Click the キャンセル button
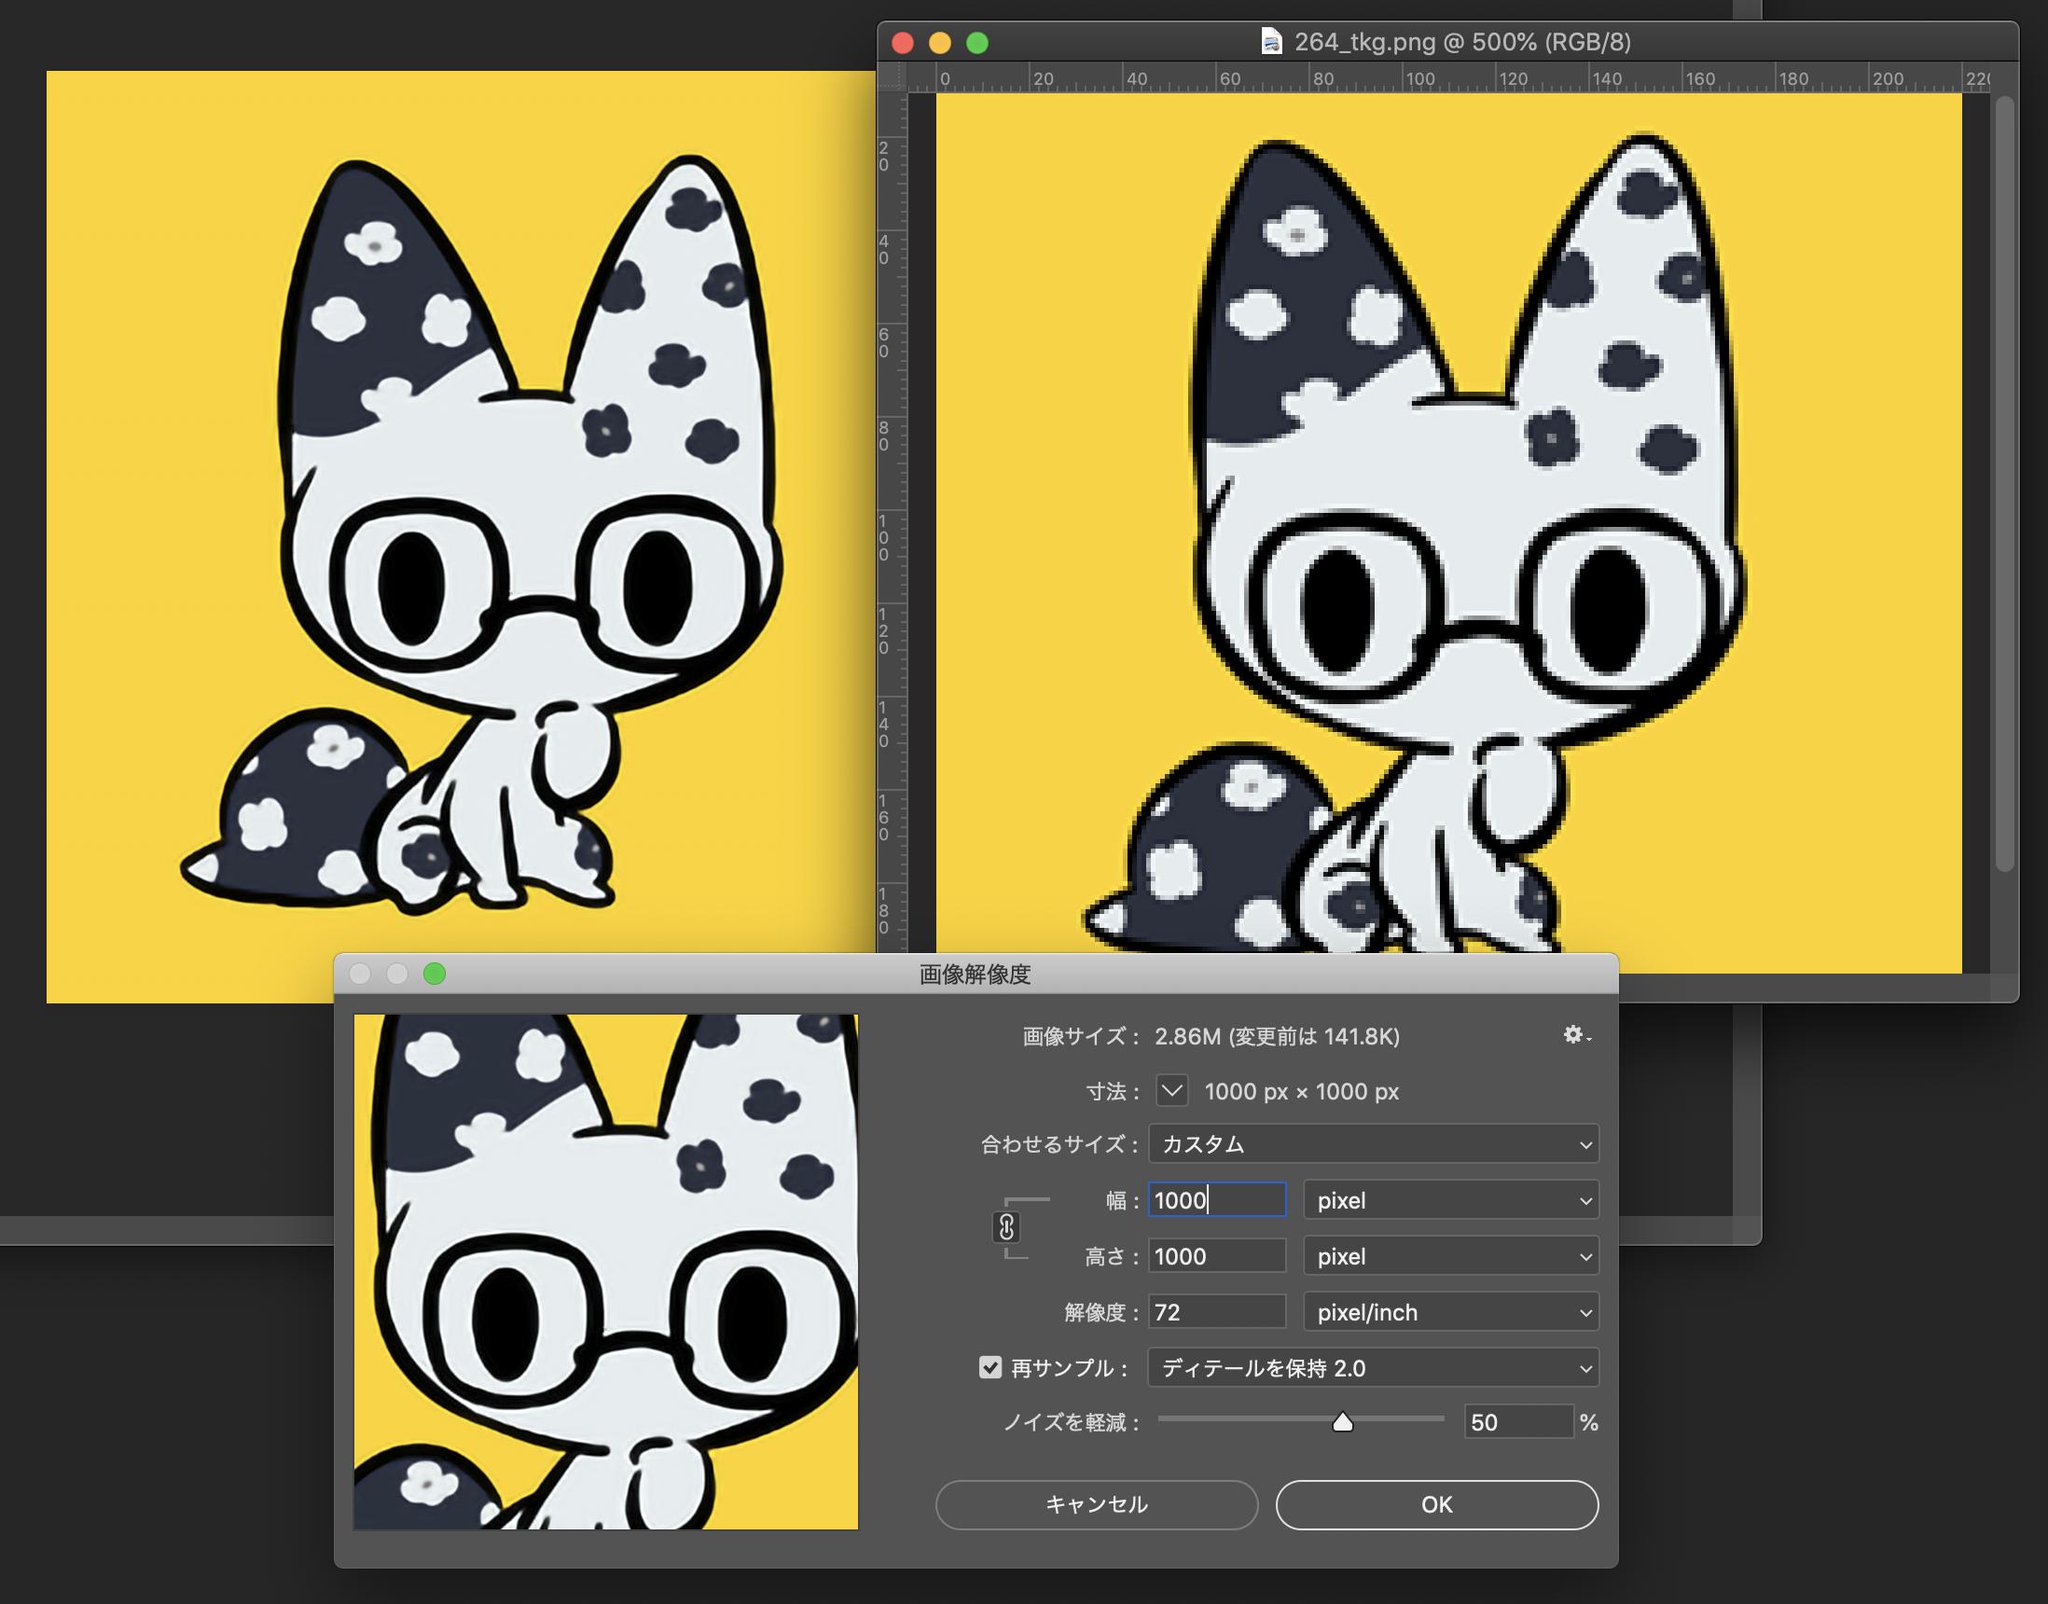Viewport: 2048px width, 1604px height. click(x=1096, y=1504)
